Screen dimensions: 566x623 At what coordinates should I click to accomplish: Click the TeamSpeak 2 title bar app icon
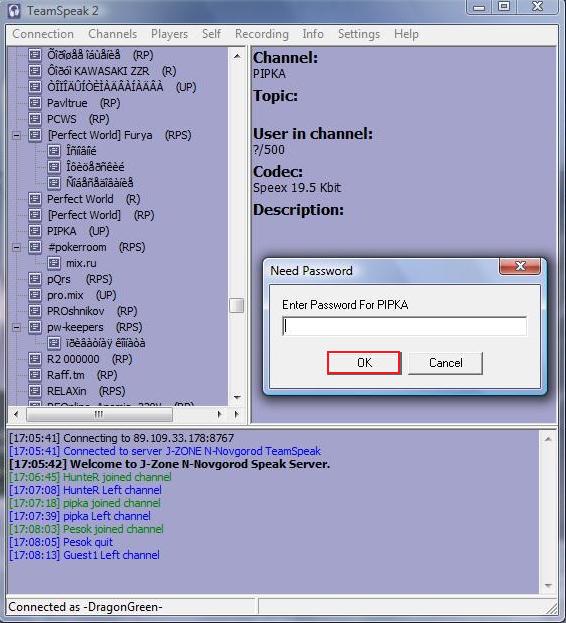[14, 11]
